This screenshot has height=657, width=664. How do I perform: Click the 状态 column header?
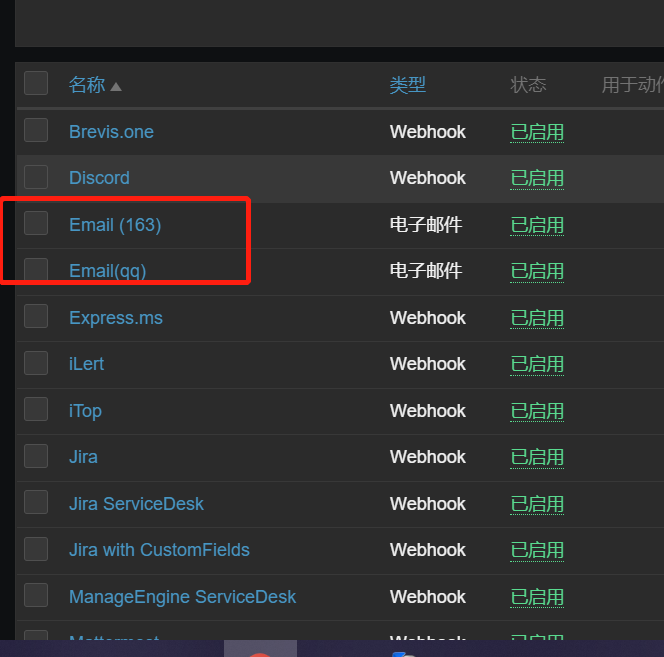[x=528, y=85]
